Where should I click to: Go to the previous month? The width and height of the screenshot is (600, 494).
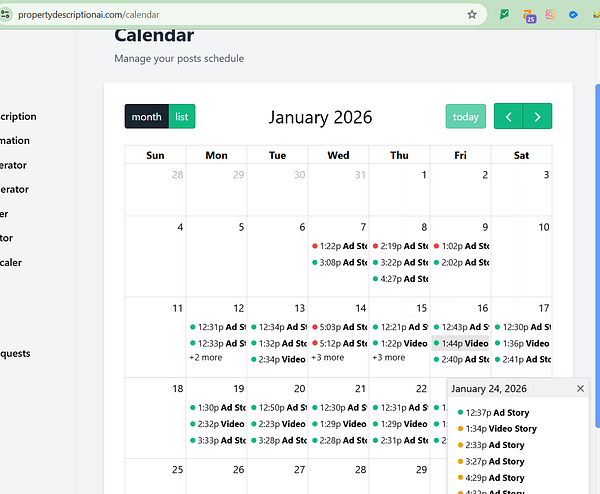508,116
